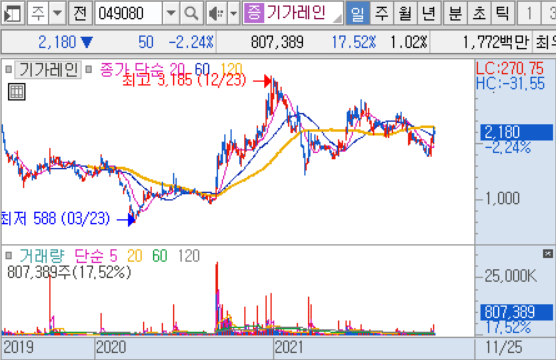556x360 pixels.
Task: Switch to the 월 monthly chart period
Action: [405, 13]
